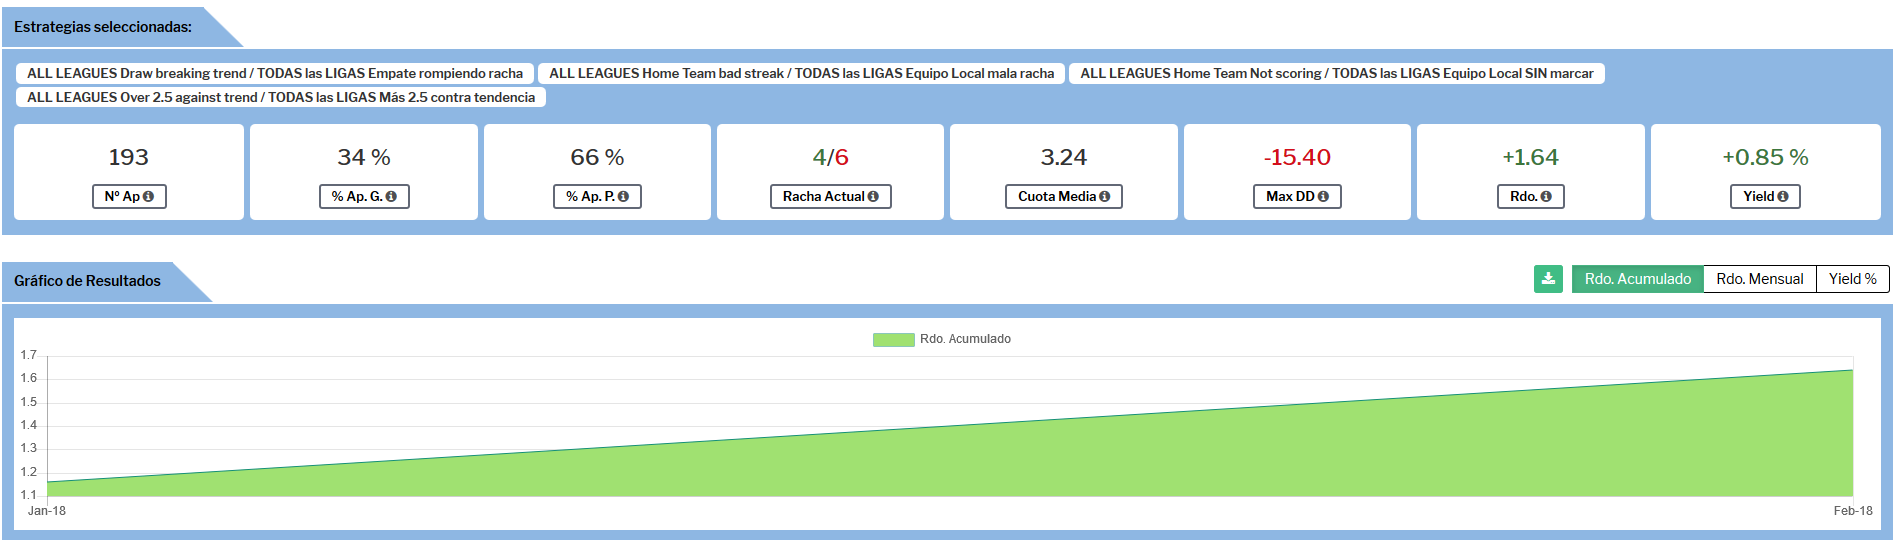The width and height of the screenshot is (1898, 543).
Task: Click the -15.40 max drawdown value
Action: click(x=1297, y=157)
